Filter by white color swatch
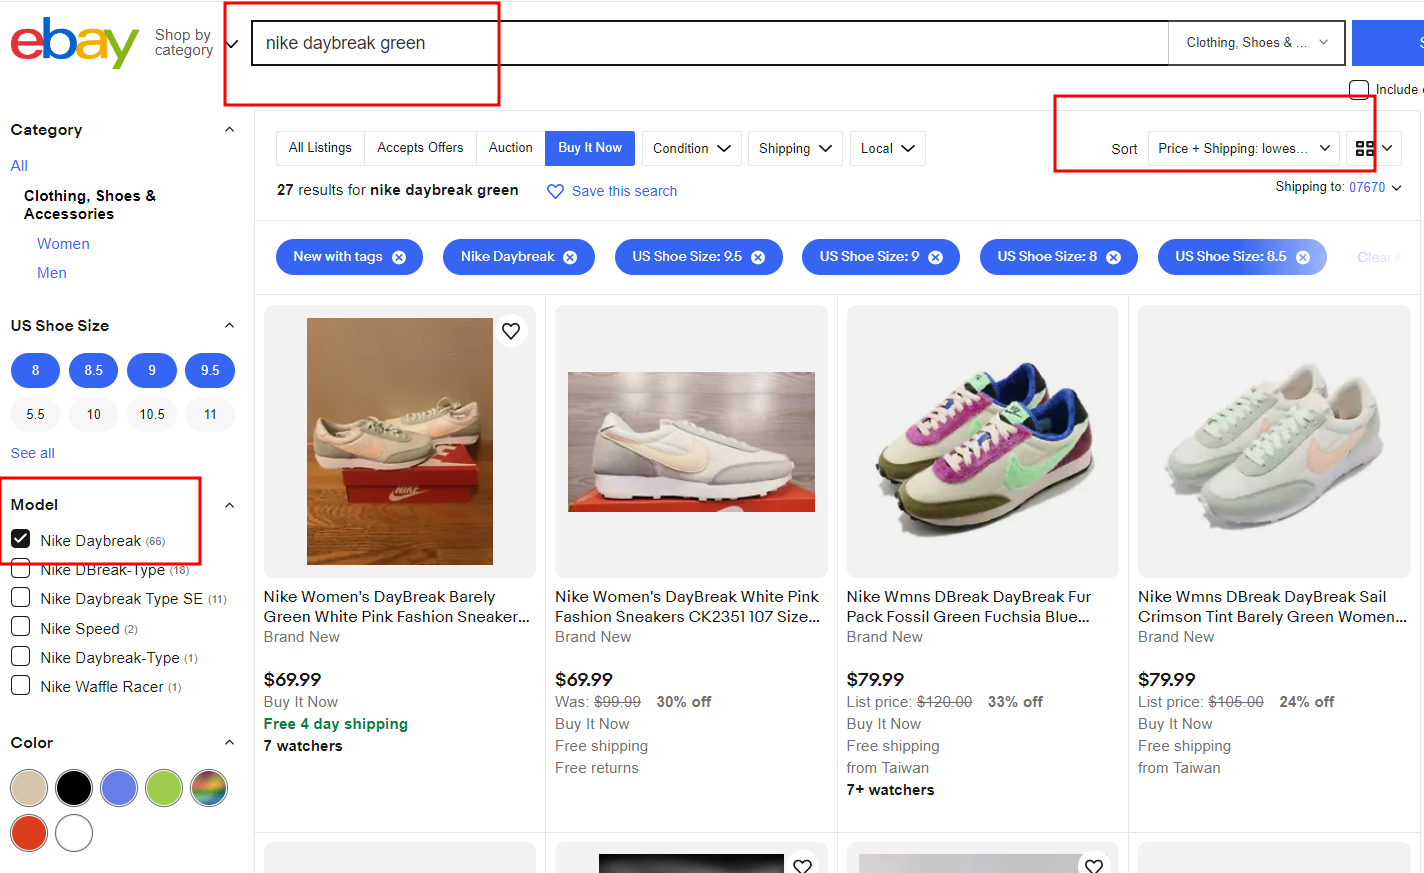 [74, 833]
